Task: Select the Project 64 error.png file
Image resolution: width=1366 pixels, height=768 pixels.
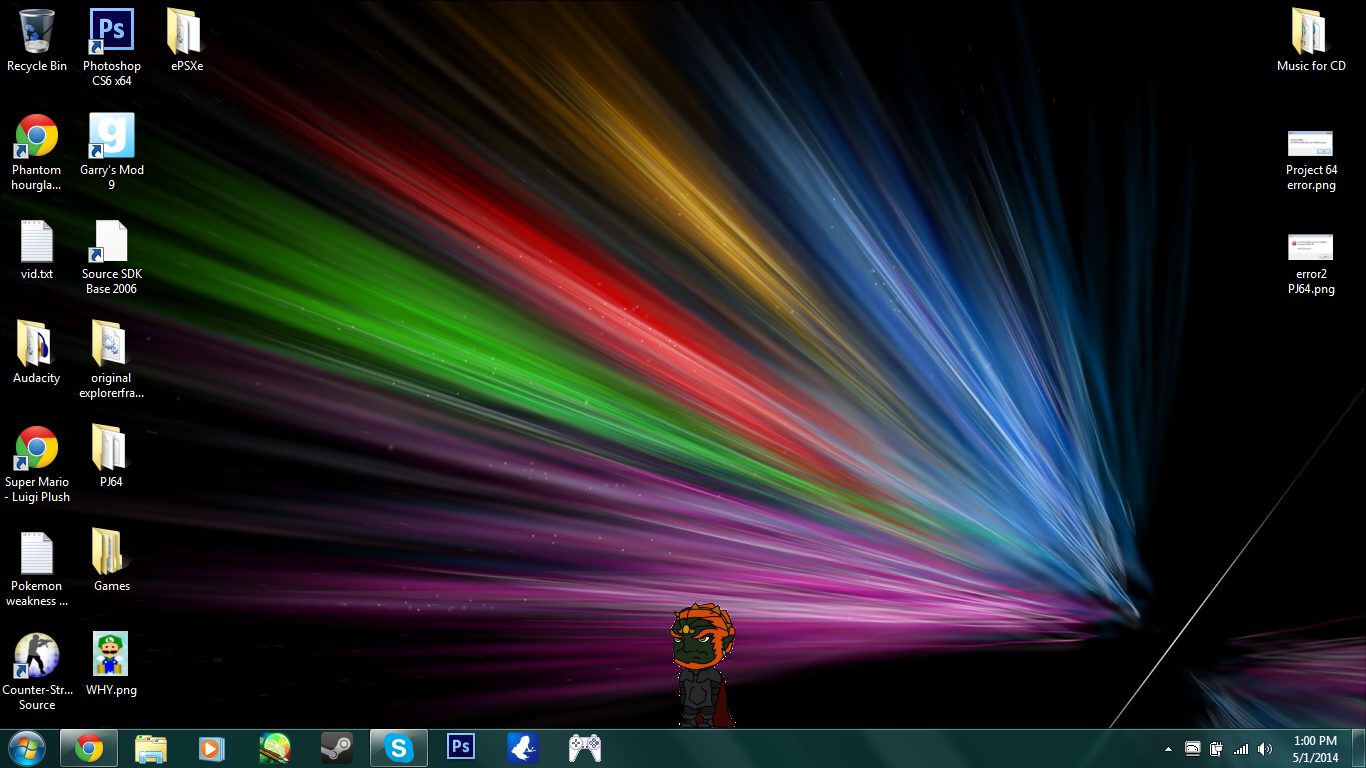Action: (x=1311, y=160)
